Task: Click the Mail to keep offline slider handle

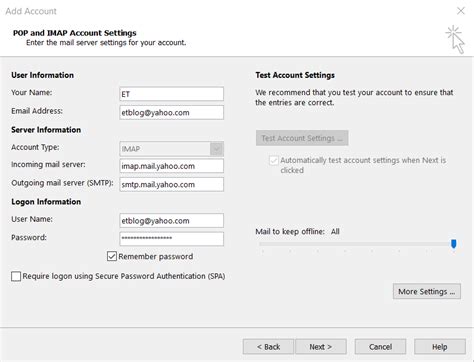Action: [x=454, y=244]
